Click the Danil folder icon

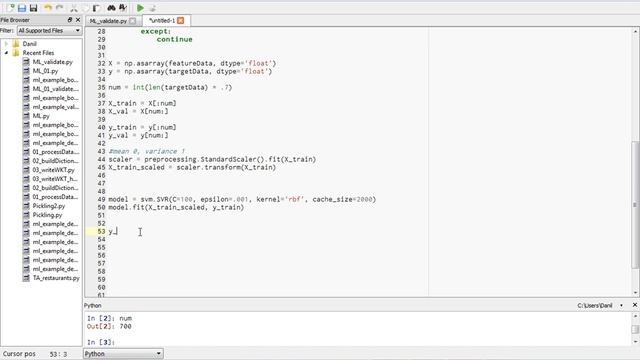click(16, 44)
